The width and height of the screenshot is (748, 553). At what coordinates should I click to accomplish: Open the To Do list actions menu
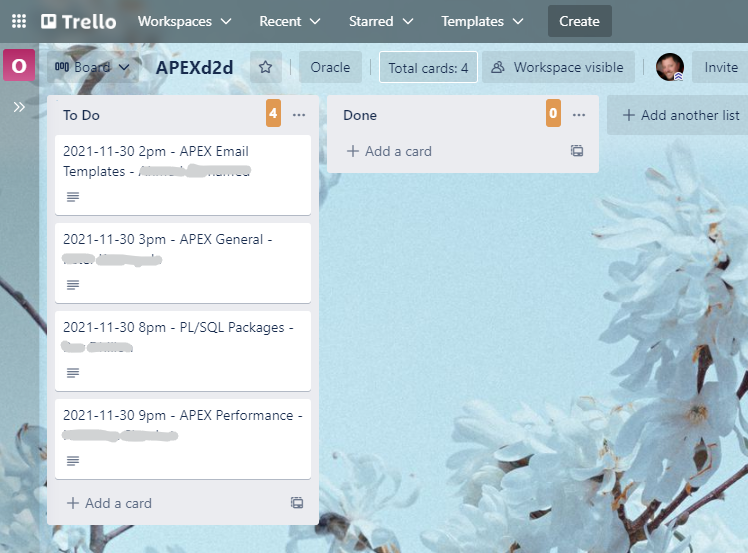coord(299,115)
